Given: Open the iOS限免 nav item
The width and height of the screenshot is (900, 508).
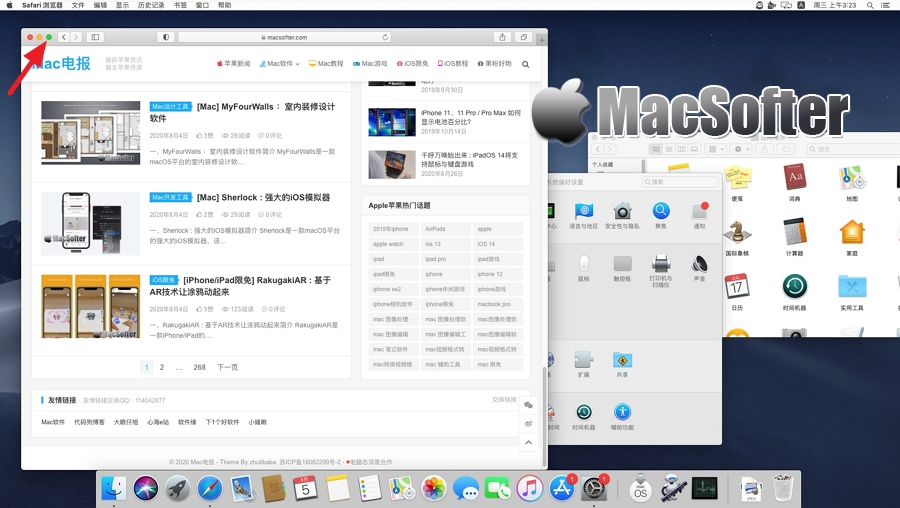Looking at the screenshot, I should 412,64.
